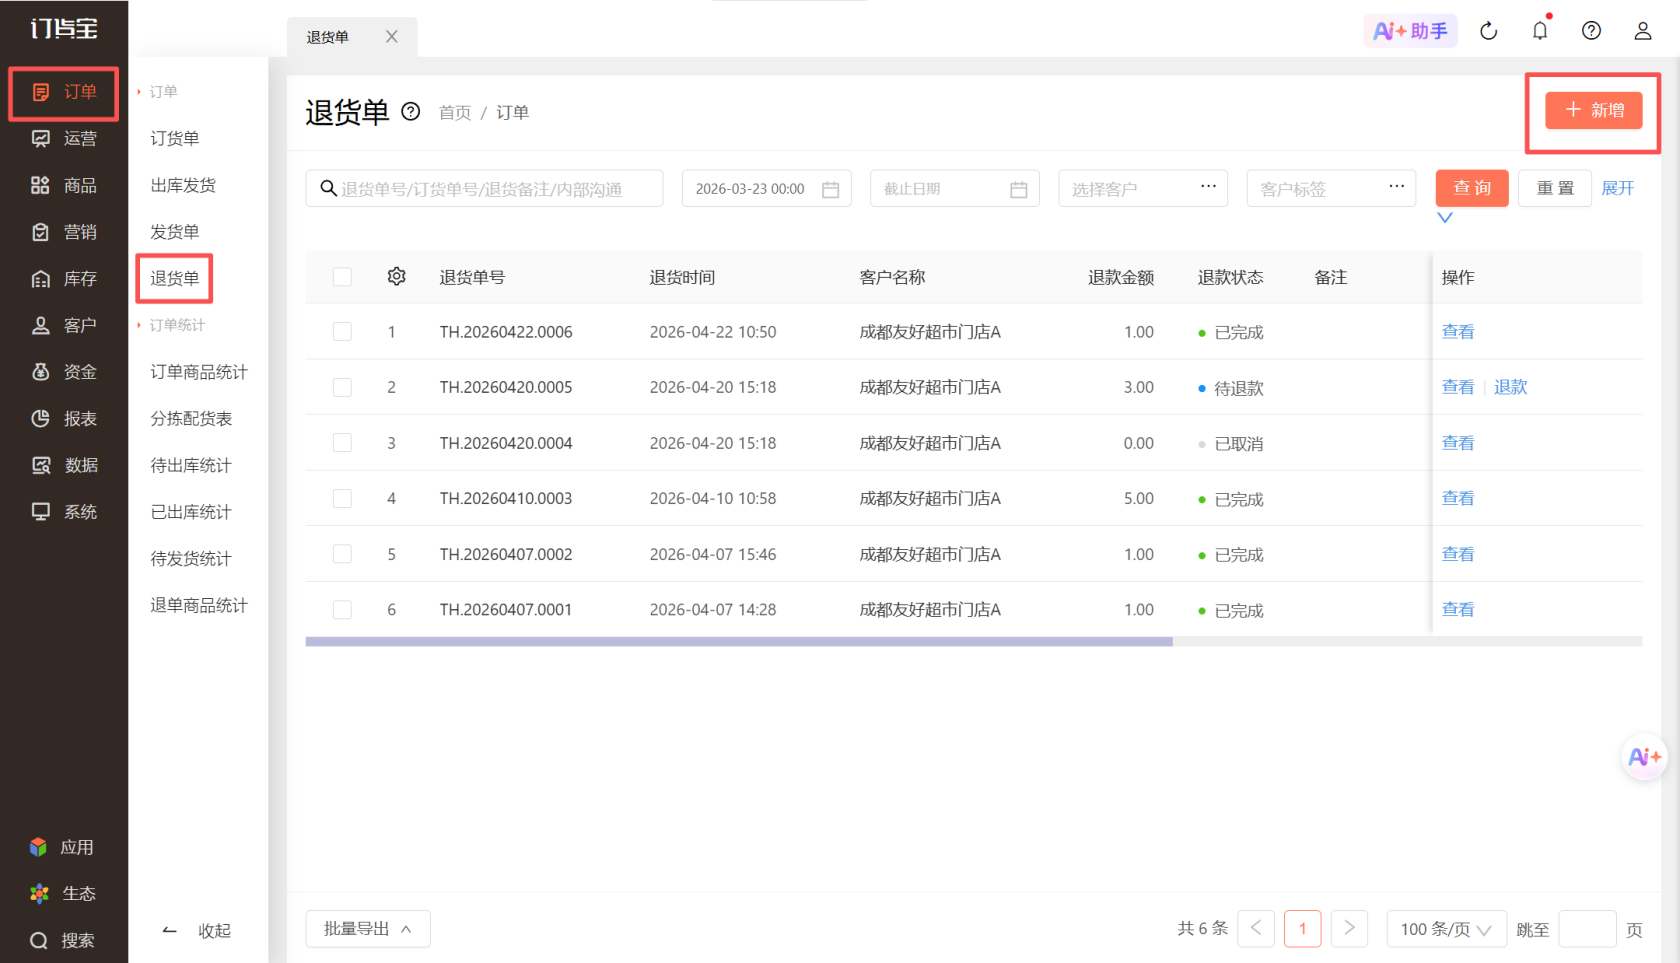Open the 客户标签 tag selector
Viewport: 1680px width, 963px height.
coord(1331,188)
